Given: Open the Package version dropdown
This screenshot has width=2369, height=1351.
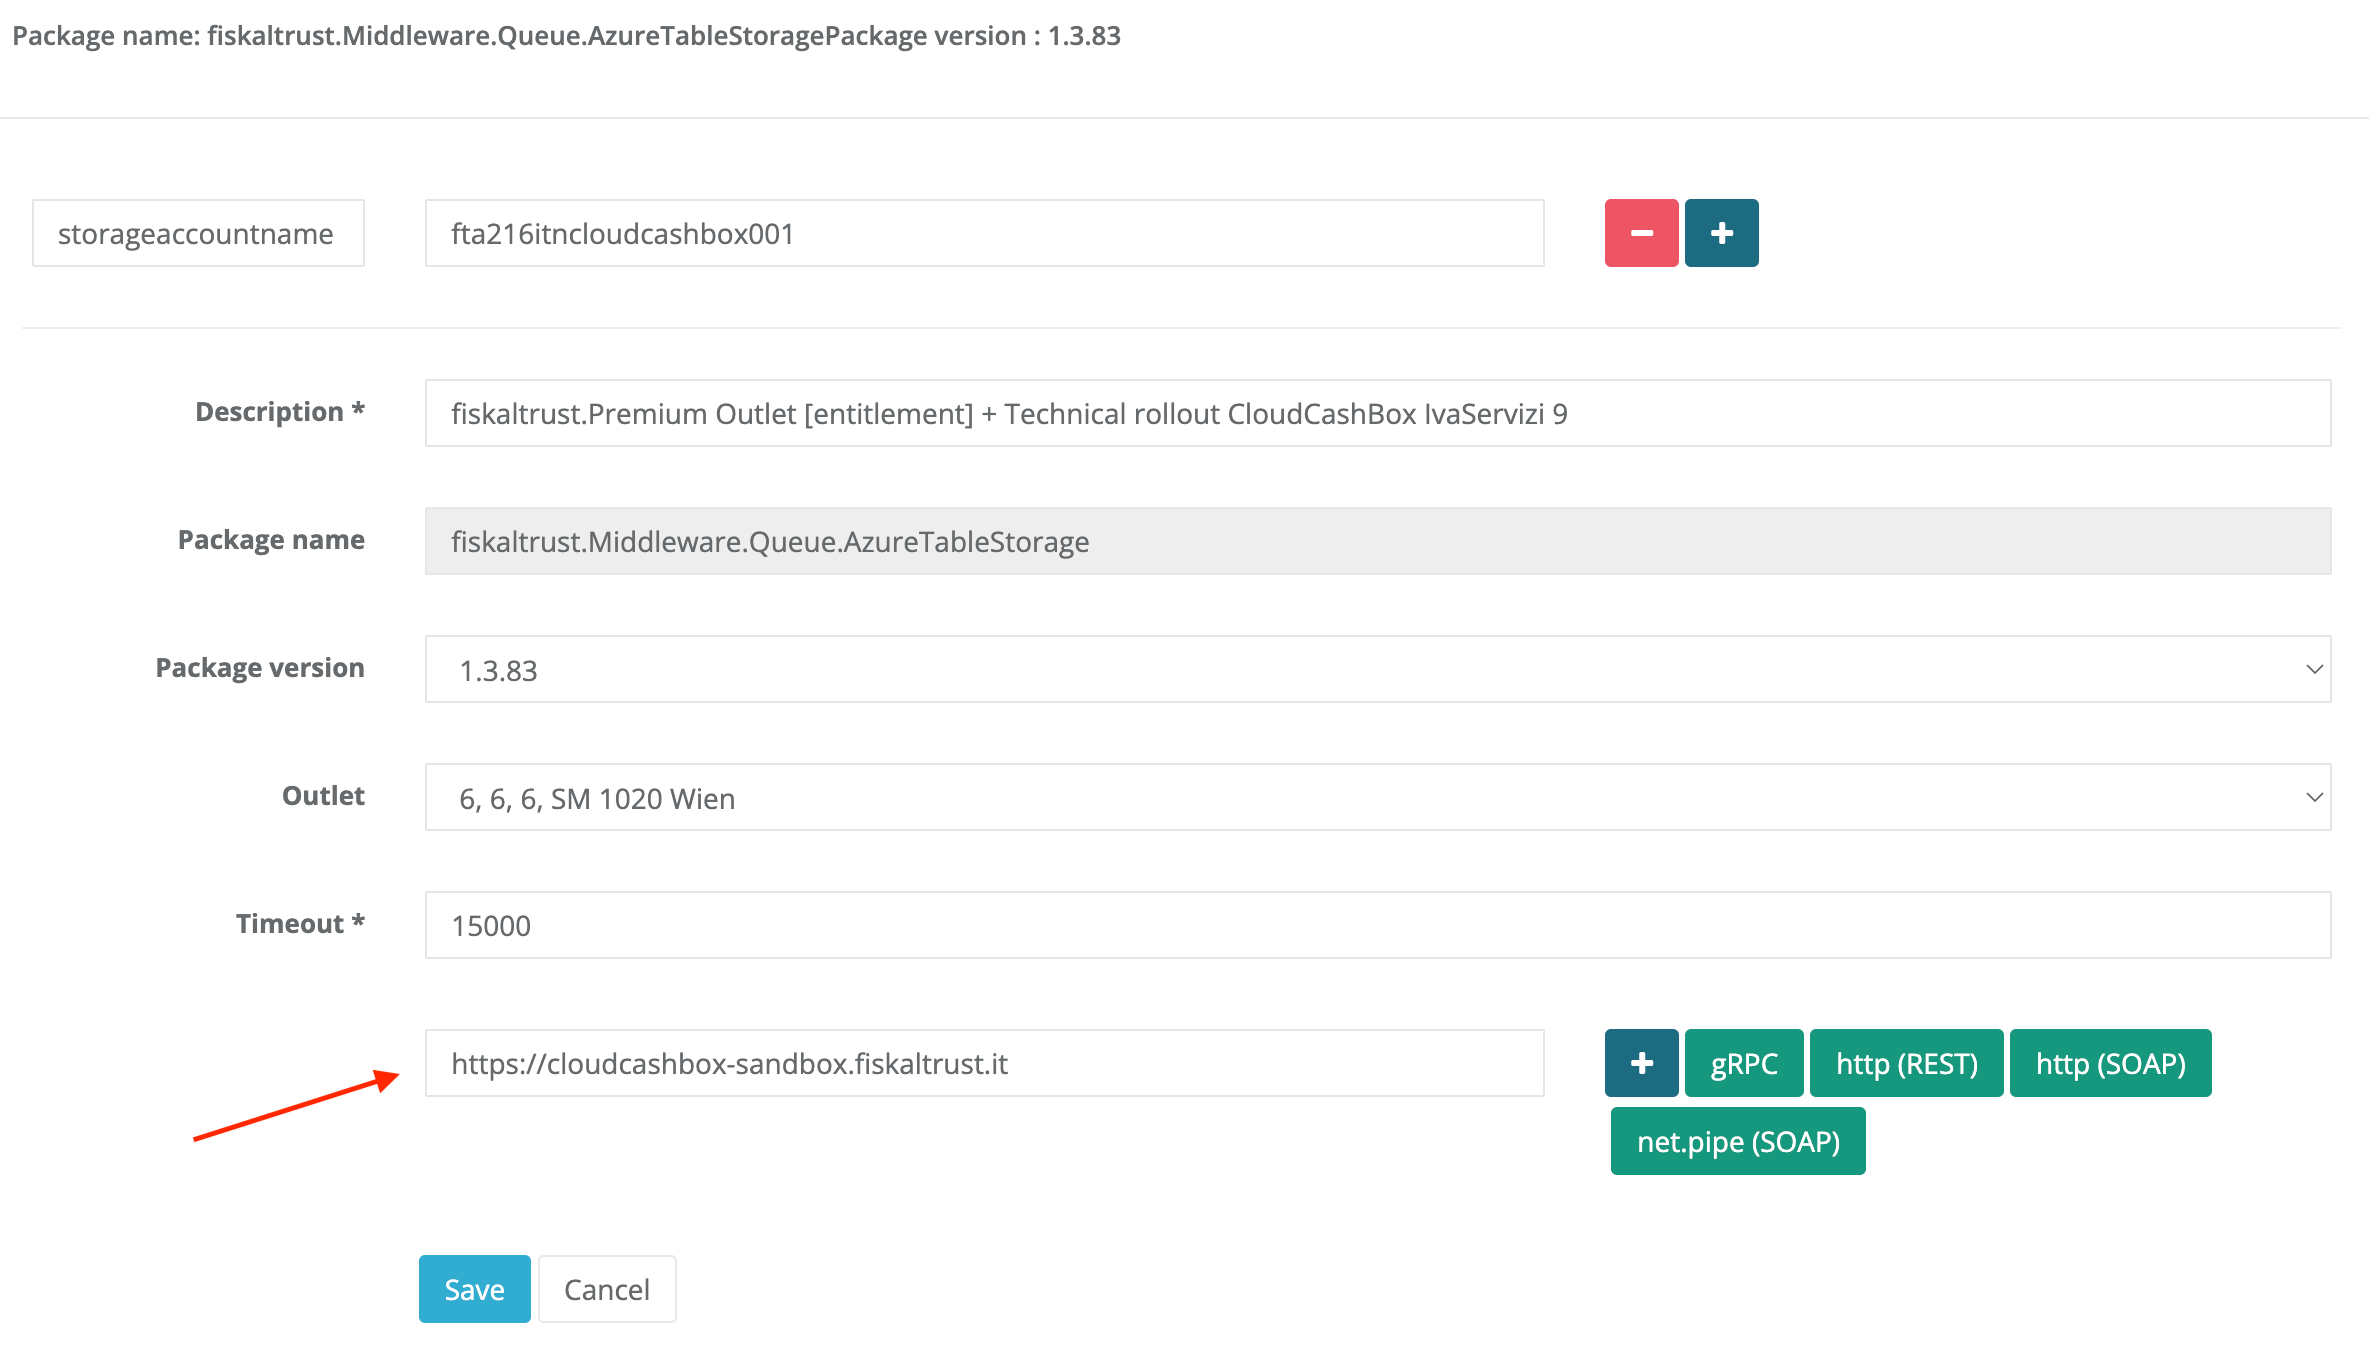Looking at the screenshot, I should (1378, 669).
